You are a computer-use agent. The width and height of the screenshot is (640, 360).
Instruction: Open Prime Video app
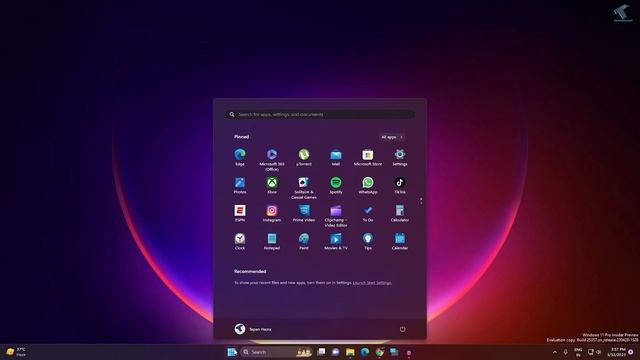click(304, 213)
